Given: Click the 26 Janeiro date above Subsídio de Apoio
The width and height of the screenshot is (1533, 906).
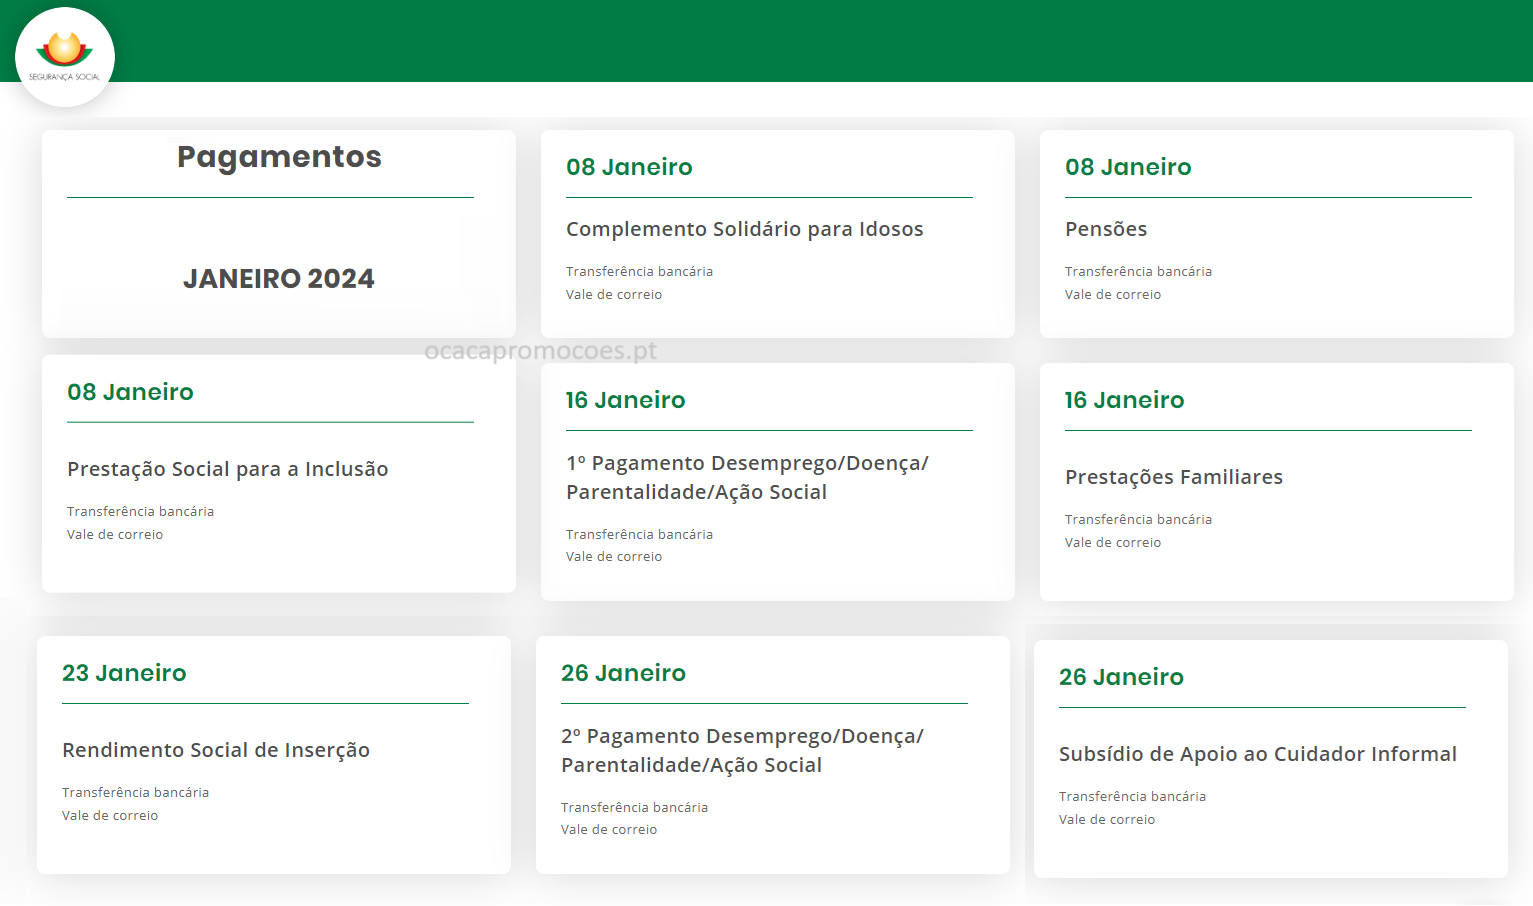Looking at the screenshot, I should coord(1121,677).
